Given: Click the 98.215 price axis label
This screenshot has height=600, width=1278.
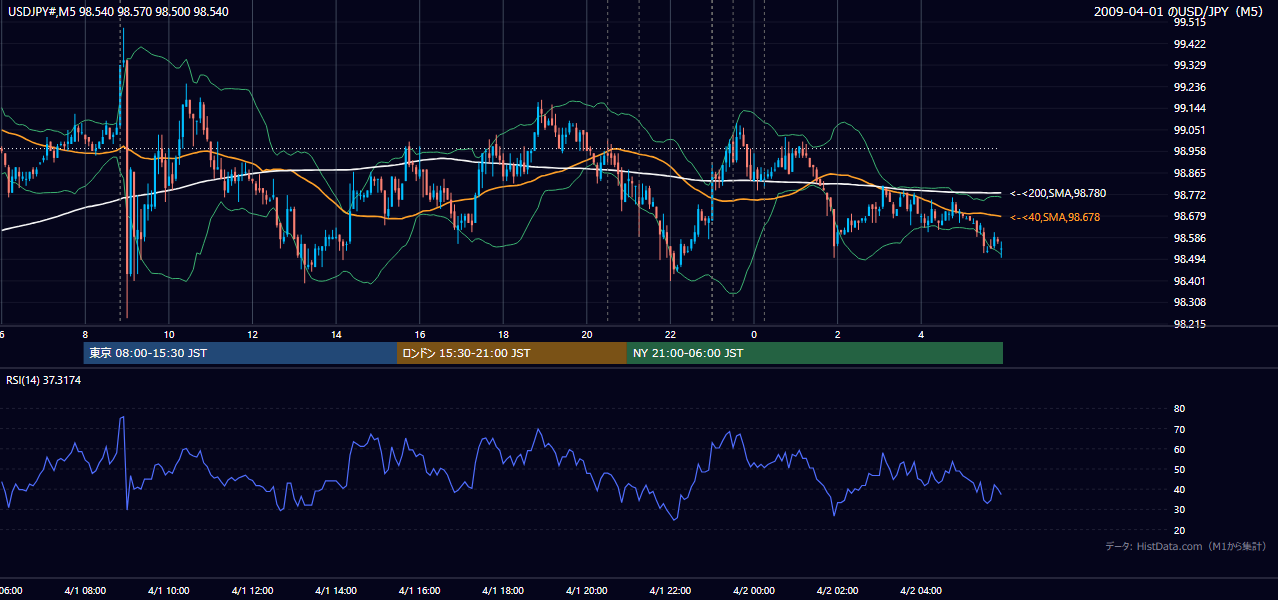Looking at the screenshot, I should coord(1189,324).
